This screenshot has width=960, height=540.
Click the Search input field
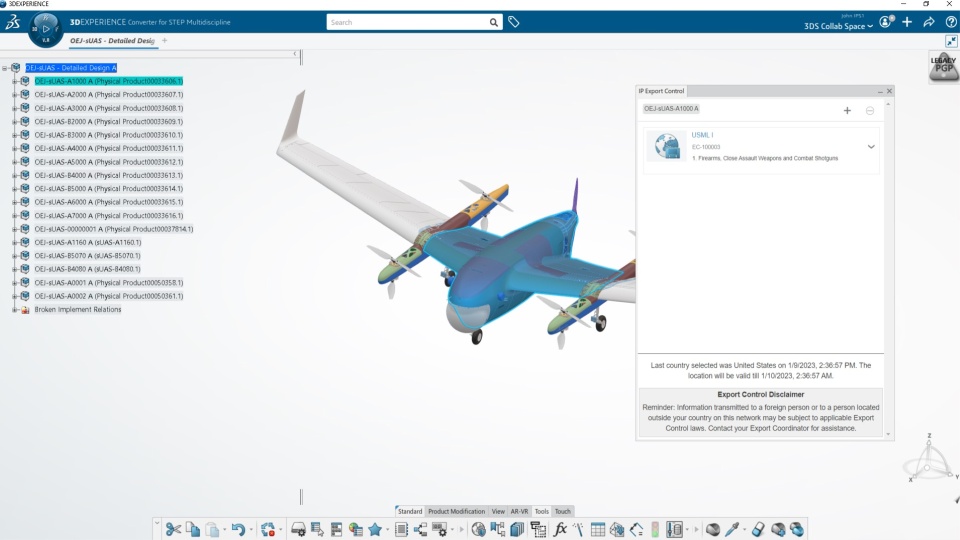[408, 23]
